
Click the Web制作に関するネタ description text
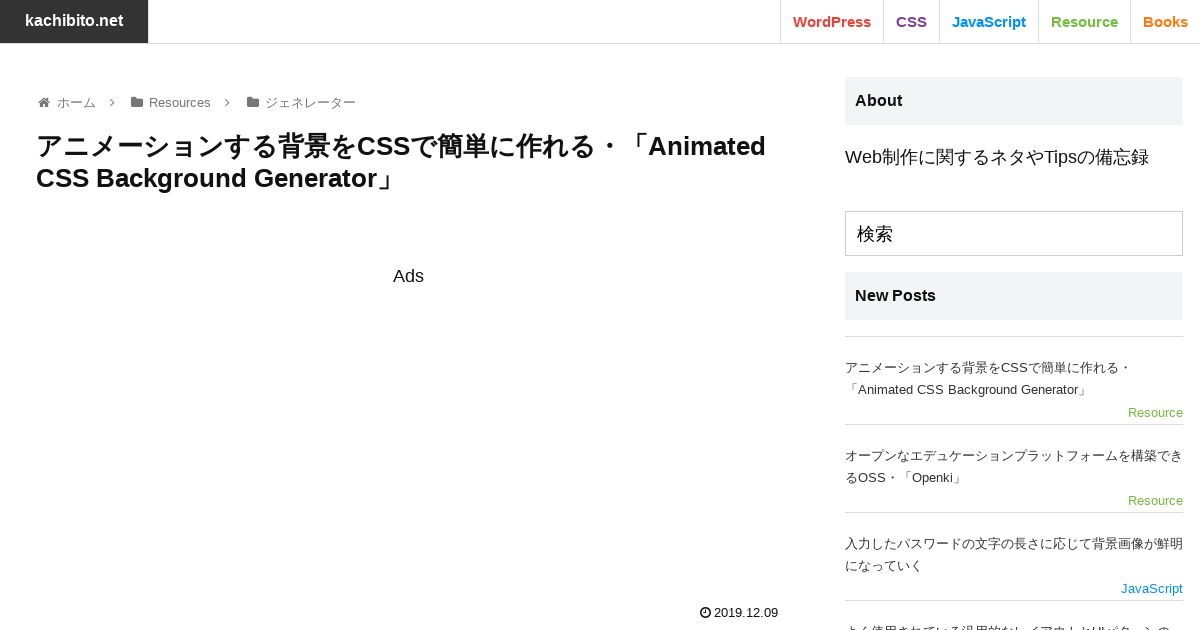click(997, 157)
